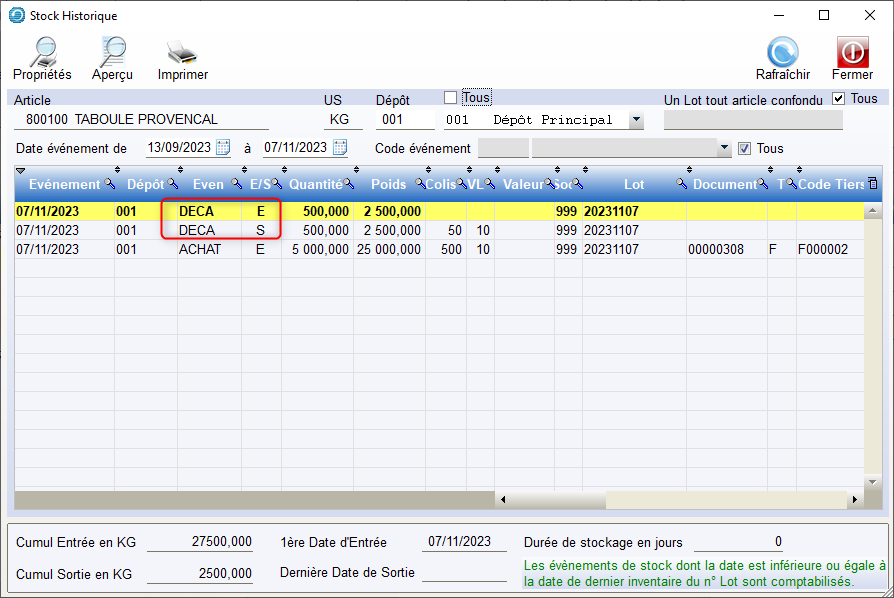
Task: Select the ACHAT event row
Action: pyautogui.click(x=200, y=249)
